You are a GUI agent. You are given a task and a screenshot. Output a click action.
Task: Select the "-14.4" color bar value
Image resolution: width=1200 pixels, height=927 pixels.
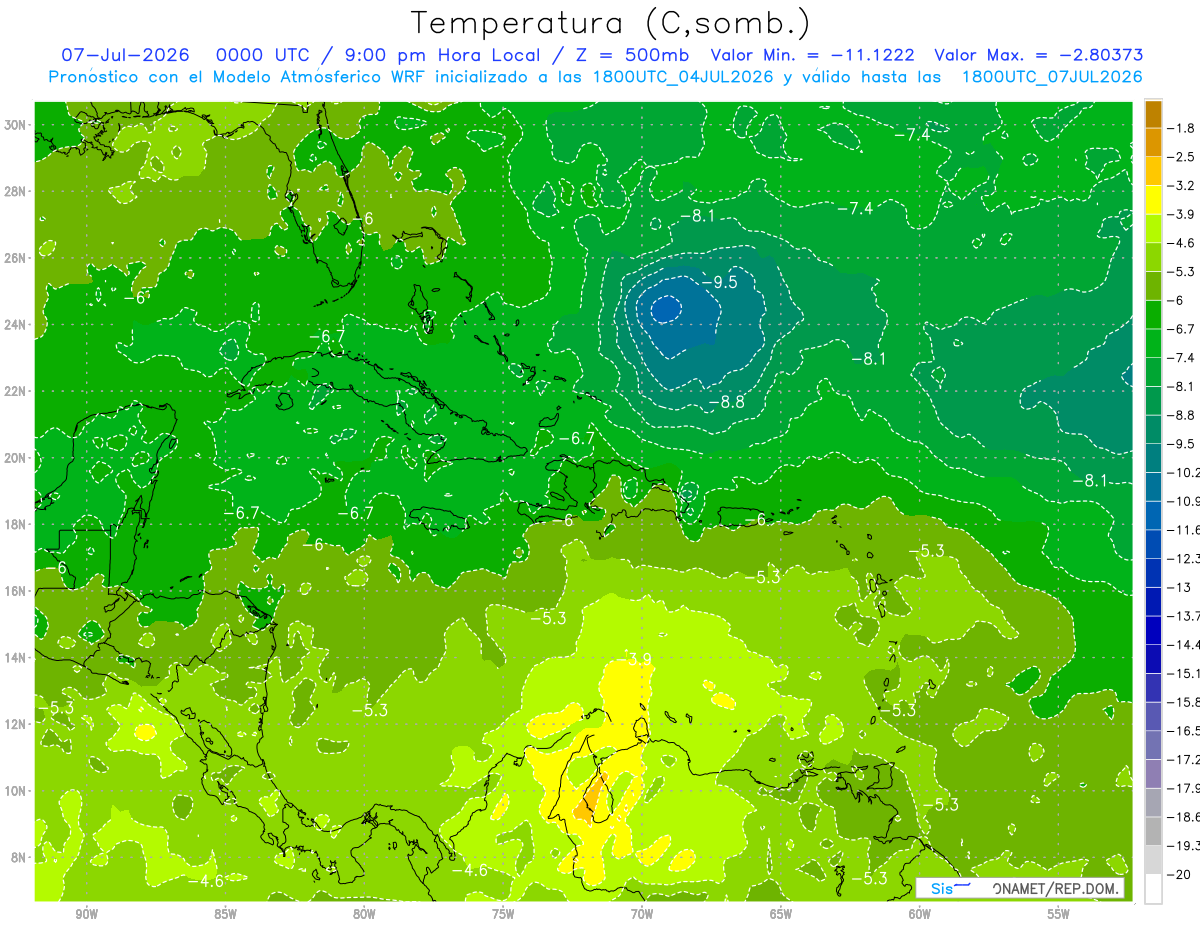[1184, 644]
